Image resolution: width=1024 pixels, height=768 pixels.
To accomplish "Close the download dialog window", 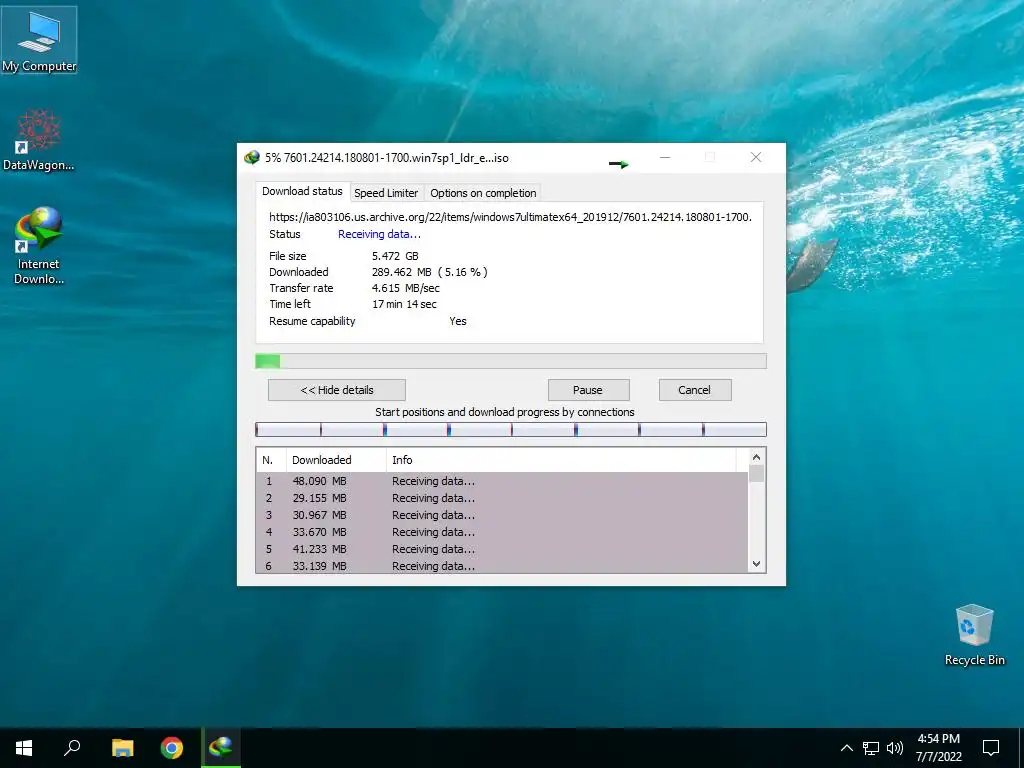I will pos(756,157).
